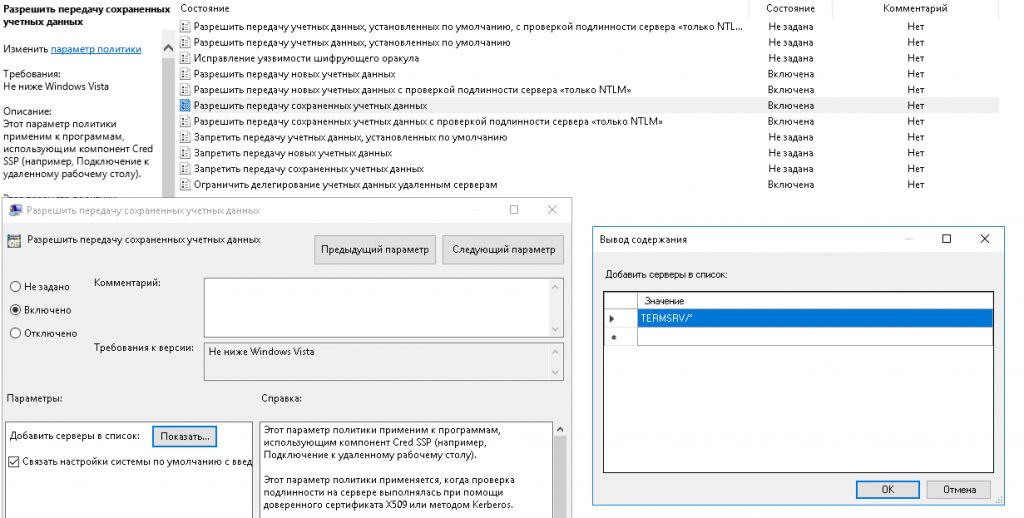
Task: Click policy icon in settings dialog title bar
Action: tap(14, 211)
